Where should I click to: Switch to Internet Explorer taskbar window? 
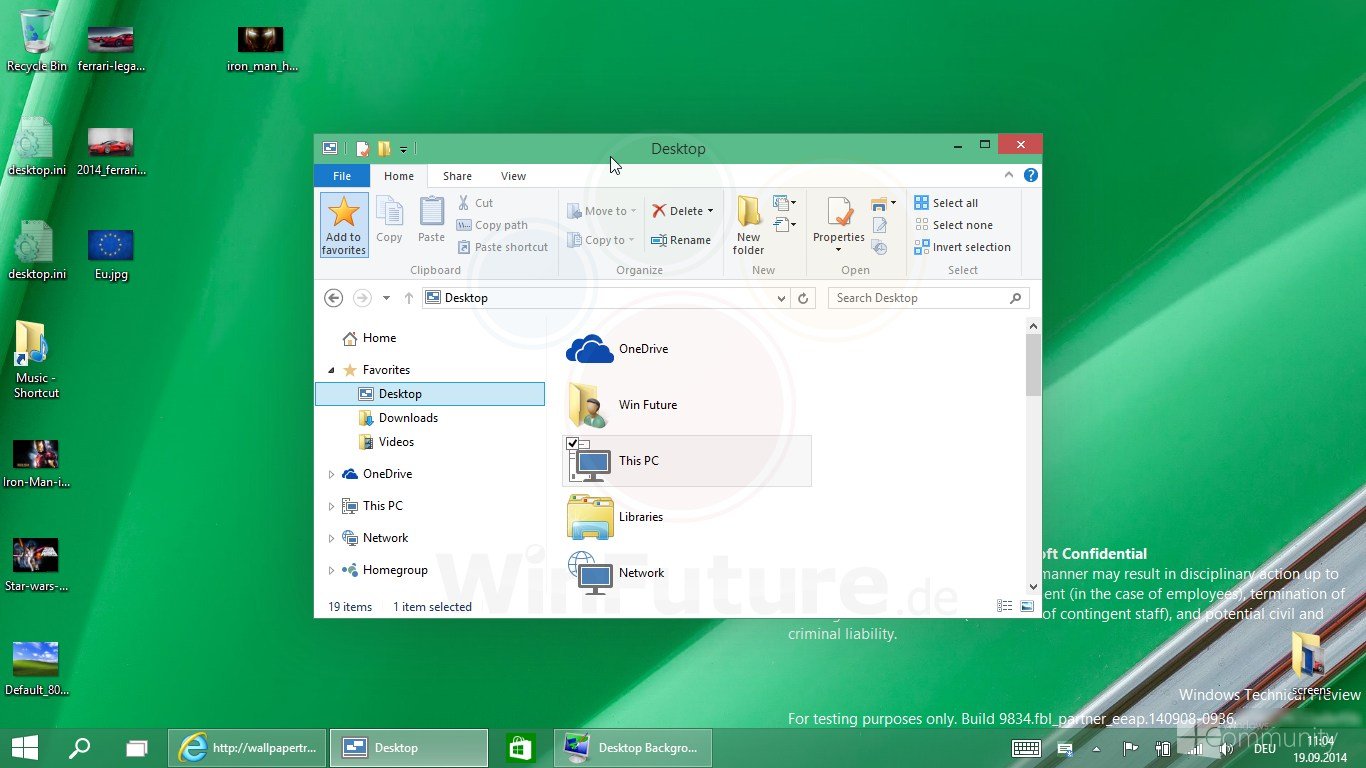[x=249, y=748]
